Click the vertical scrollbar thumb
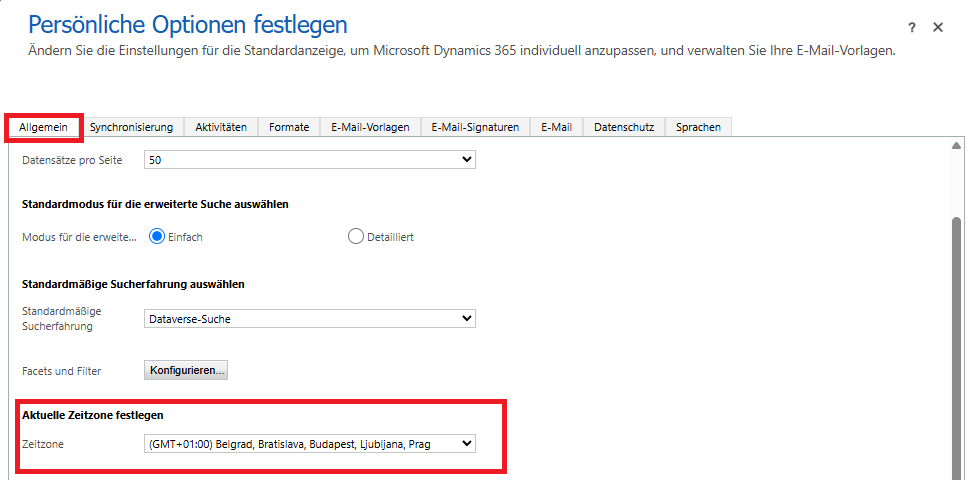Image resolution: width=968 pixels, height=480 pixels. click(x=957, y=340)
